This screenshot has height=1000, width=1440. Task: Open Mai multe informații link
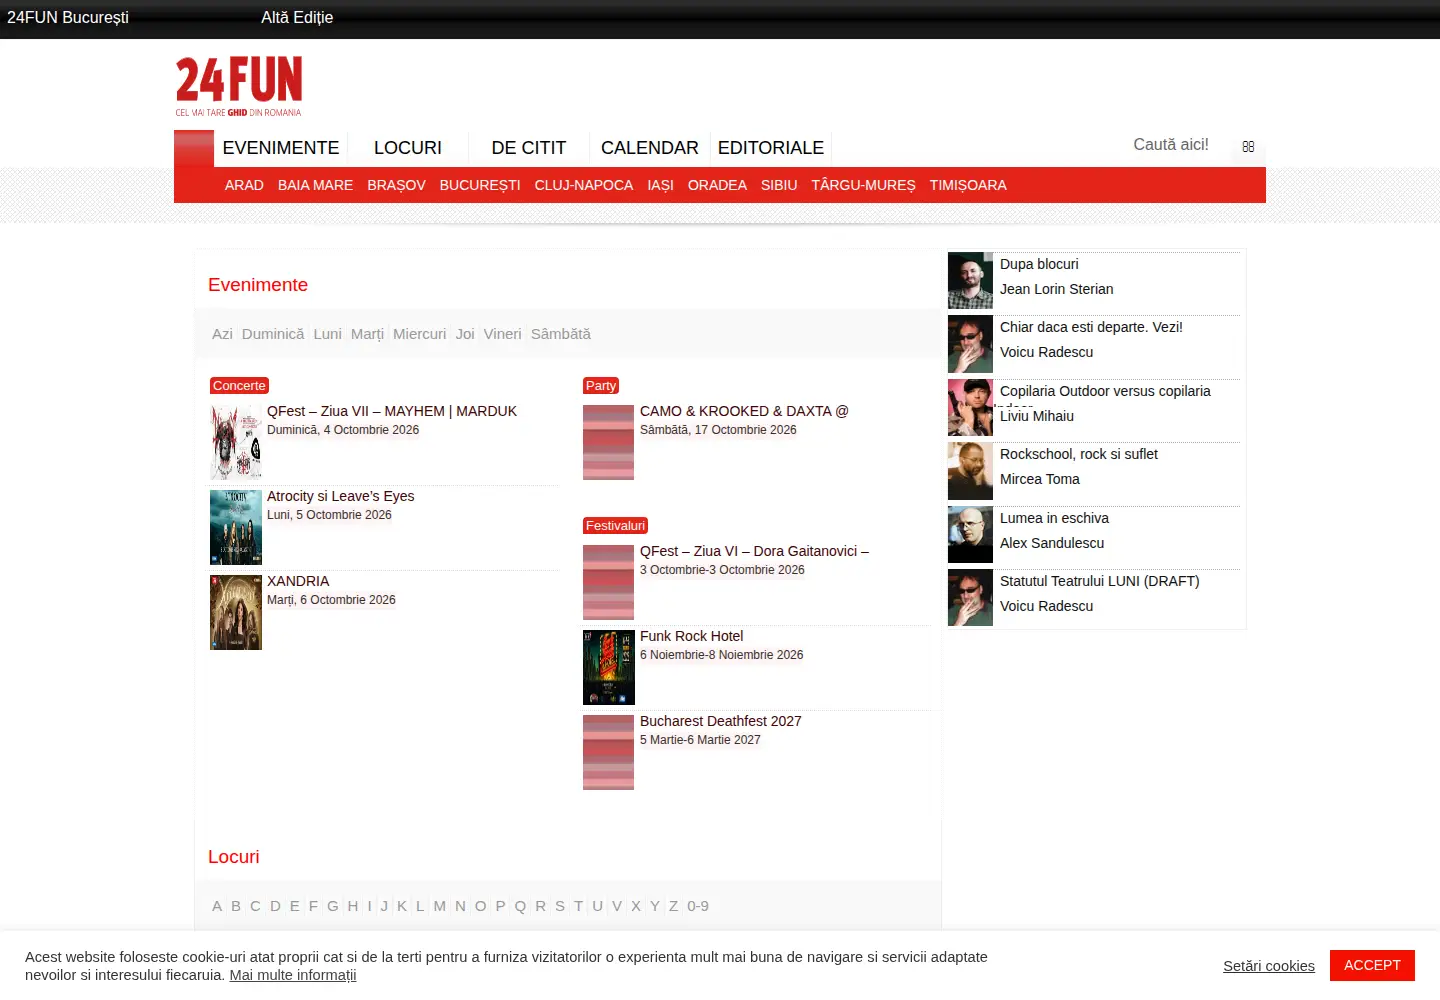click(x=293, y=975)
